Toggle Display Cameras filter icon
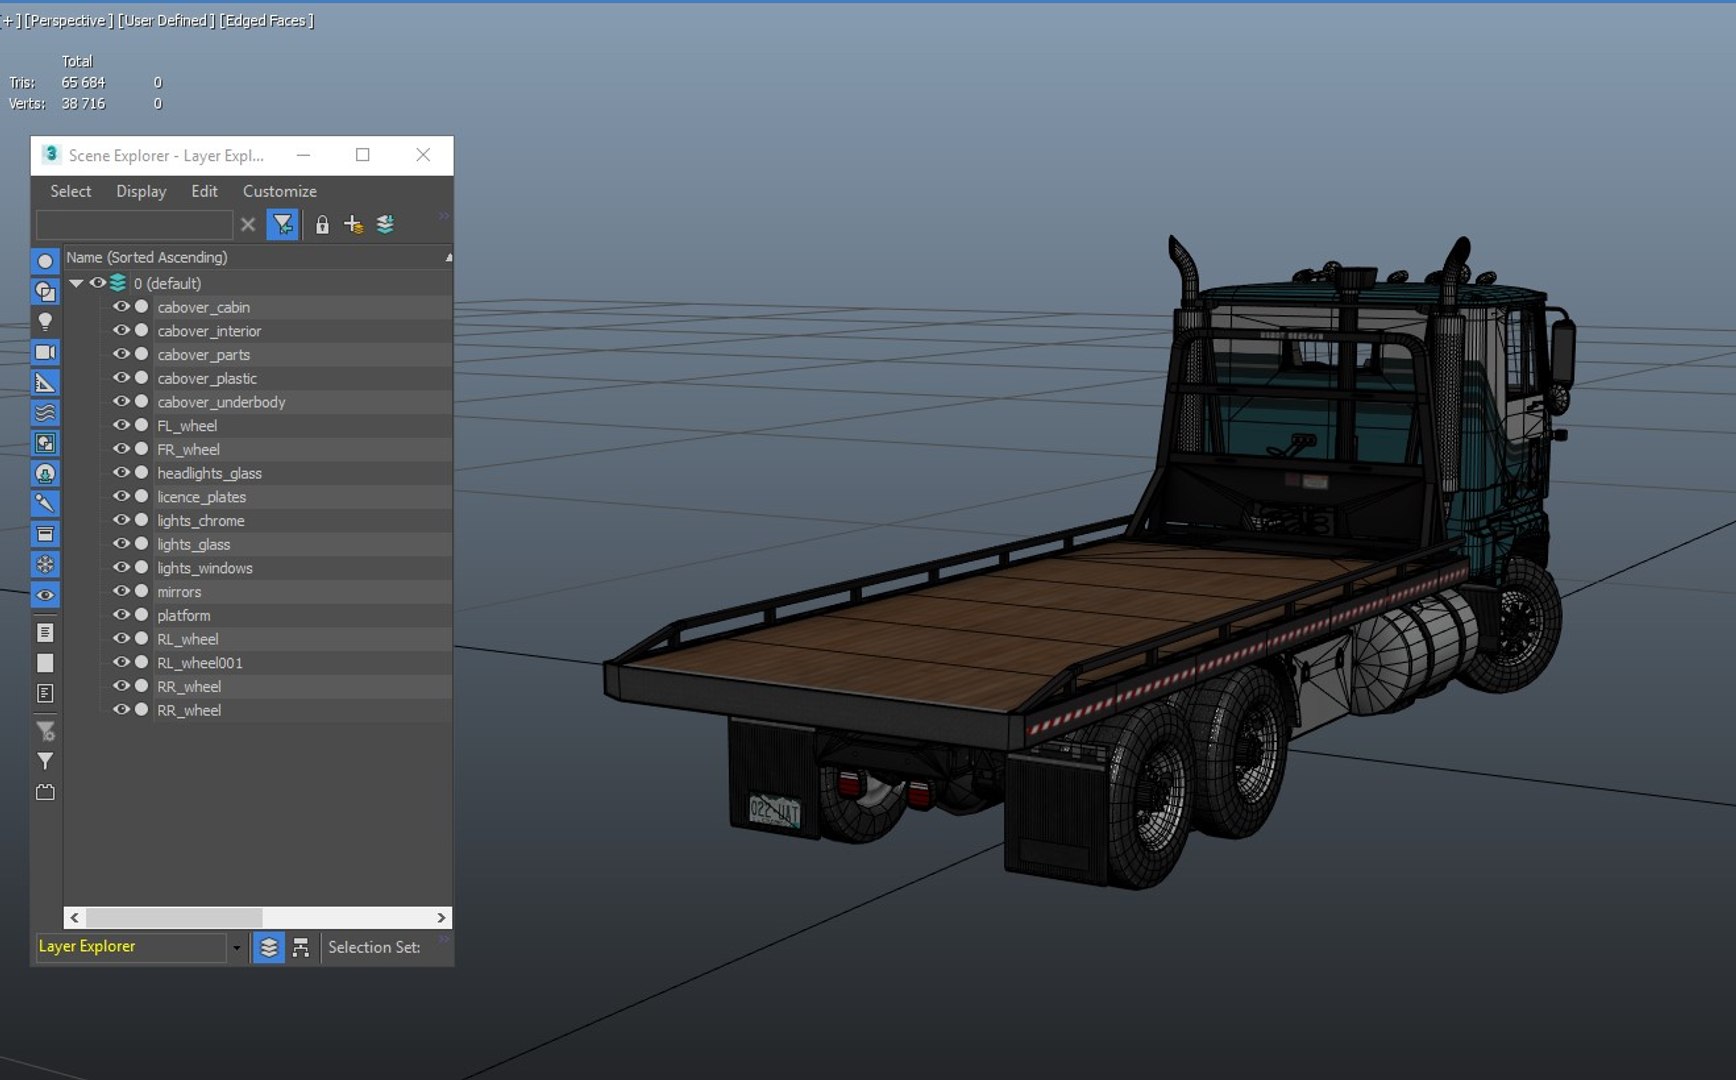The height and width of the screenshot is (1080, 1736). click(x=45, y=352)
